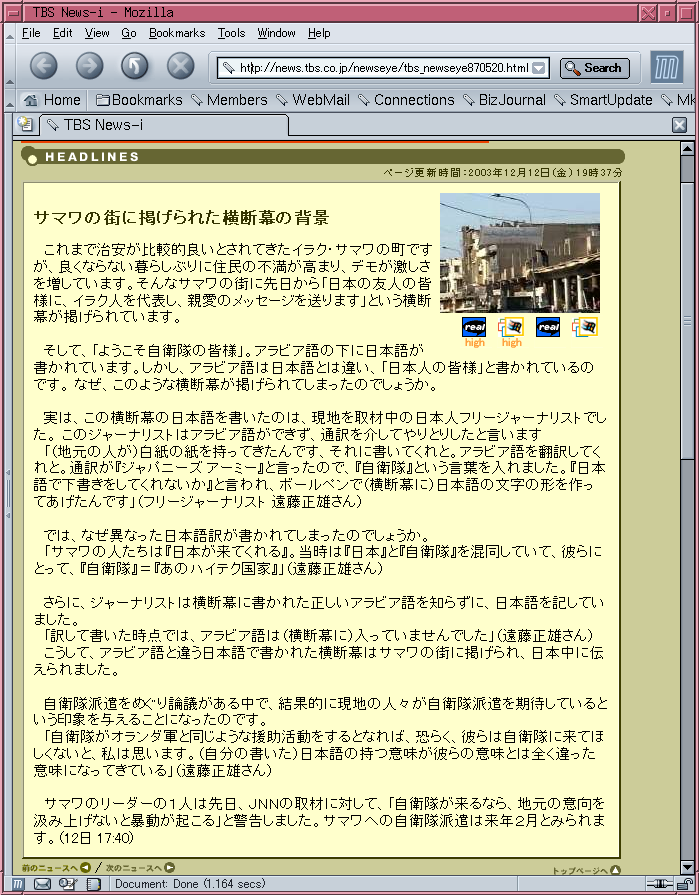The image size is (699, 895).
Task: Click the next news arrow icon
Action: click(x=169, y=868)
